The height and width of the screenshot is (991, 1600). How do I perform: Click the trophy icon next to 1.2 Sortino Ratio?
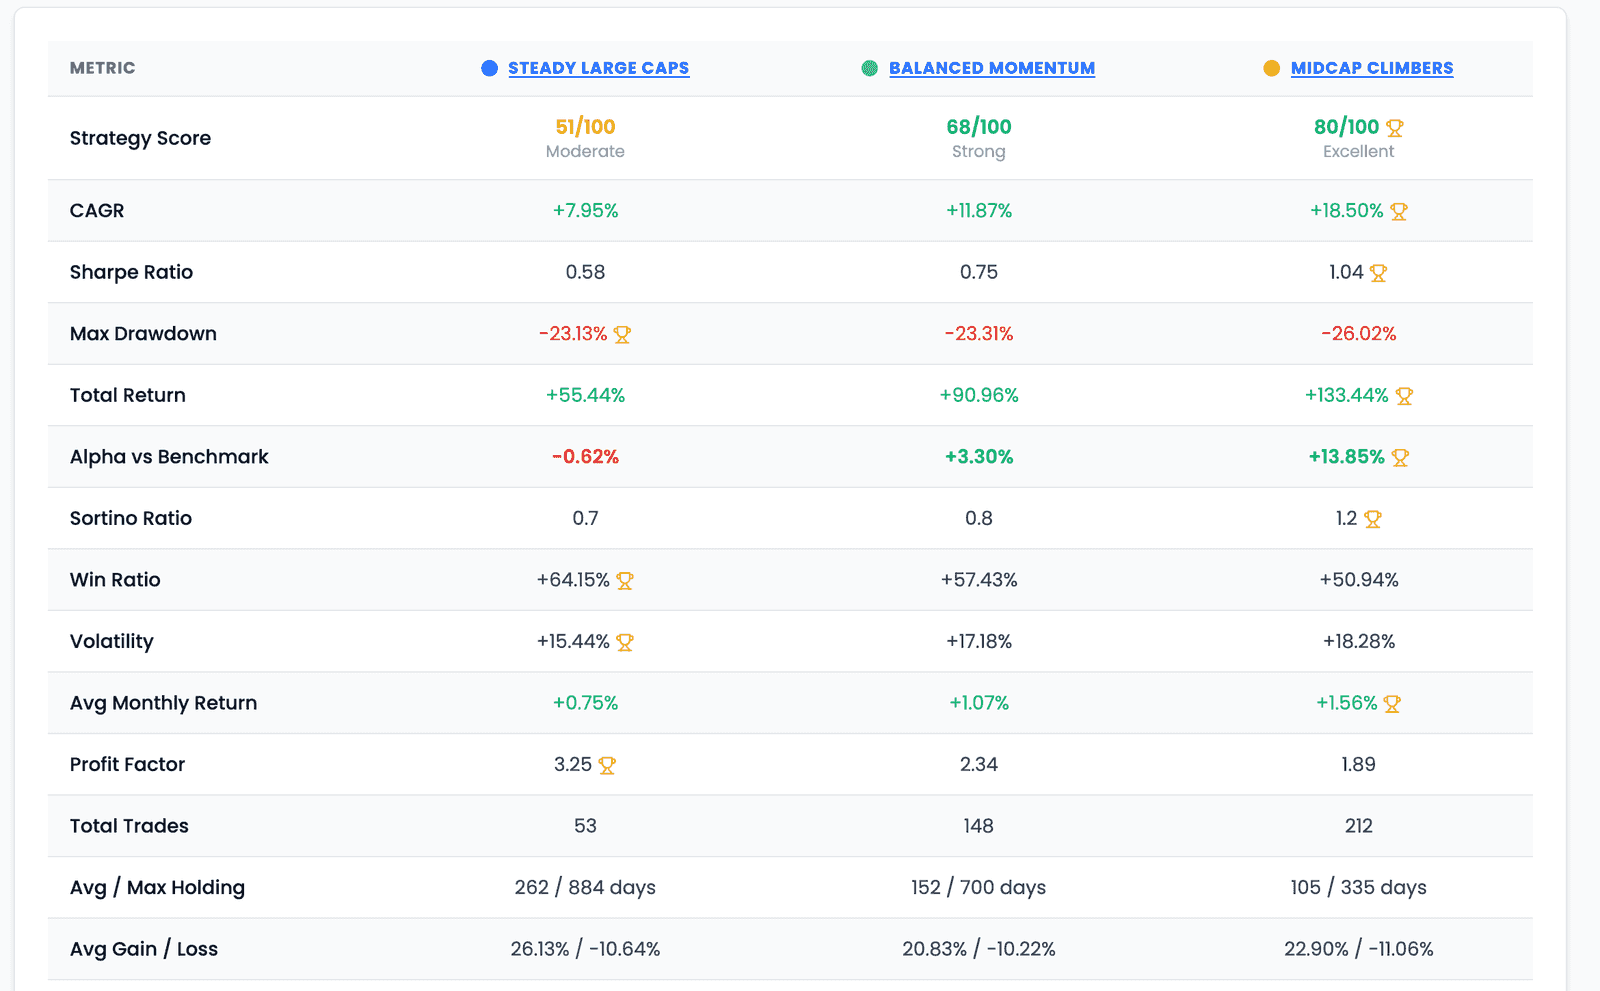1372,519
